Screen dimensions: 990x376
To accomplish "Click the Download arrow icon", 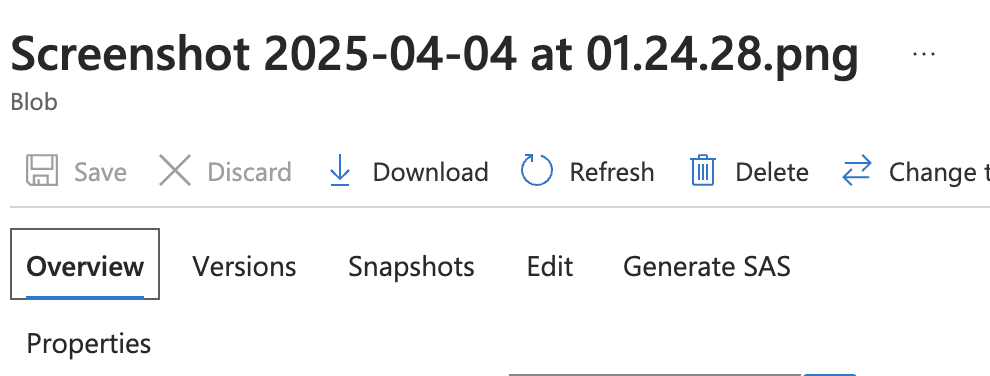I will click(x=340, y=171).
